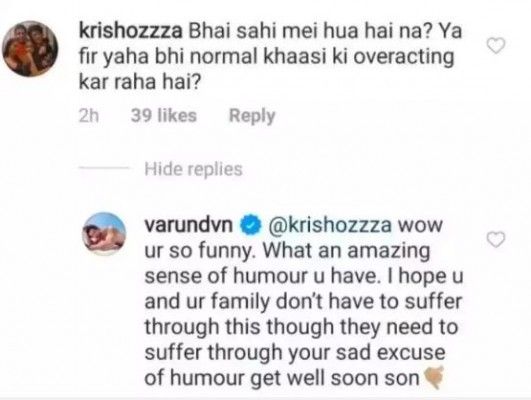Click the 2h timestamp on the comment

pyautogui.click(x=89, y=116)
